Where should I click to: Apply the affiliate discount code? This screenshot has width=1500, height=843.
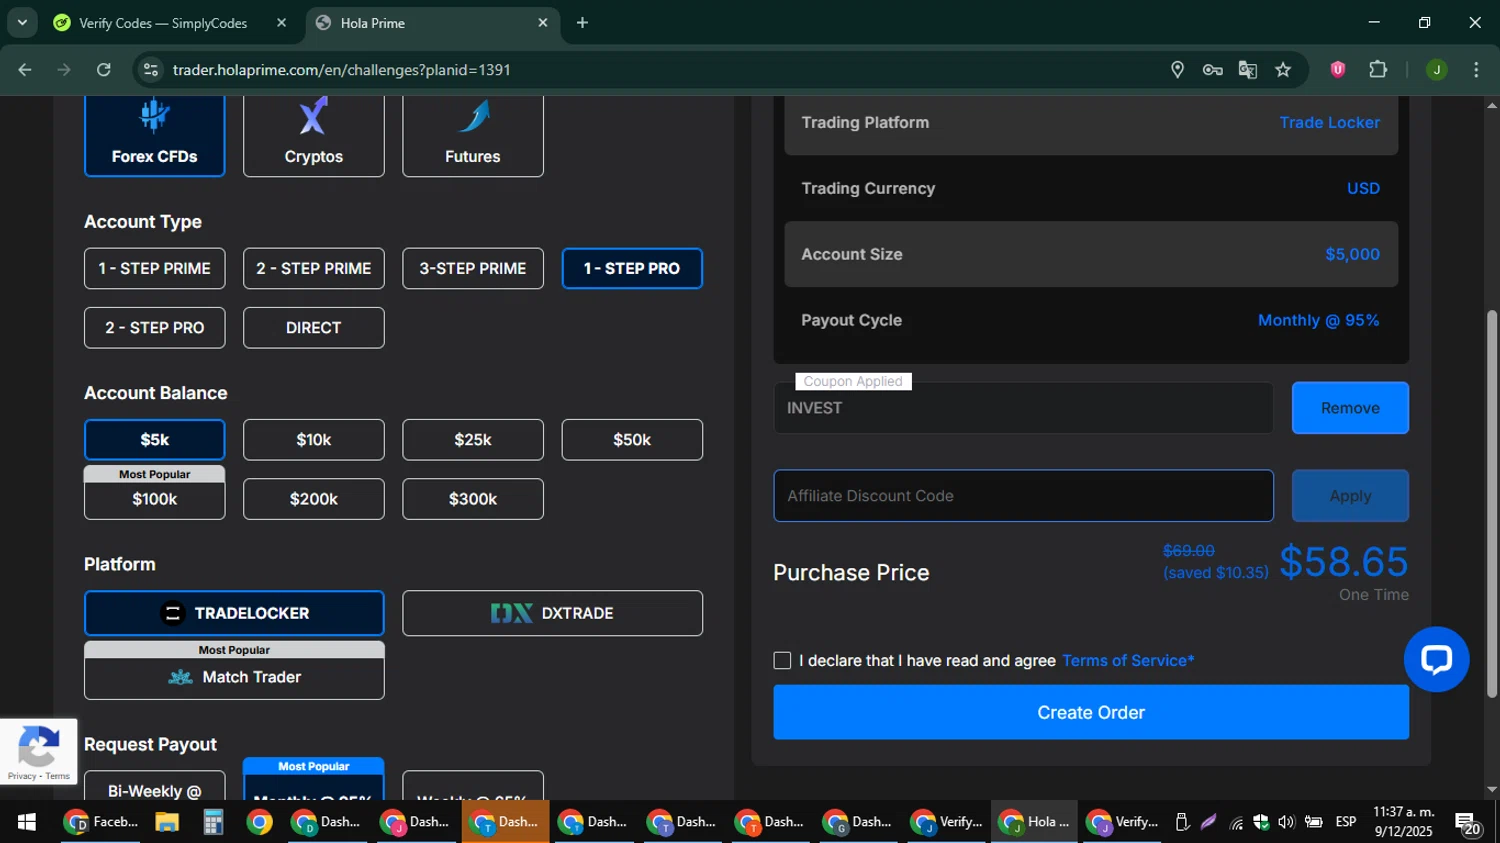[x=1350, y=496]
